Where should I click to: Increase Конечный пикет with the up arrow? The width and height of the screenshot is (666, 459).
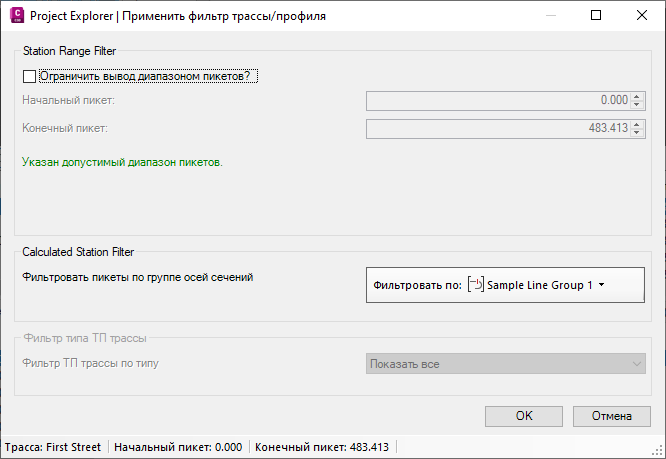636,124
